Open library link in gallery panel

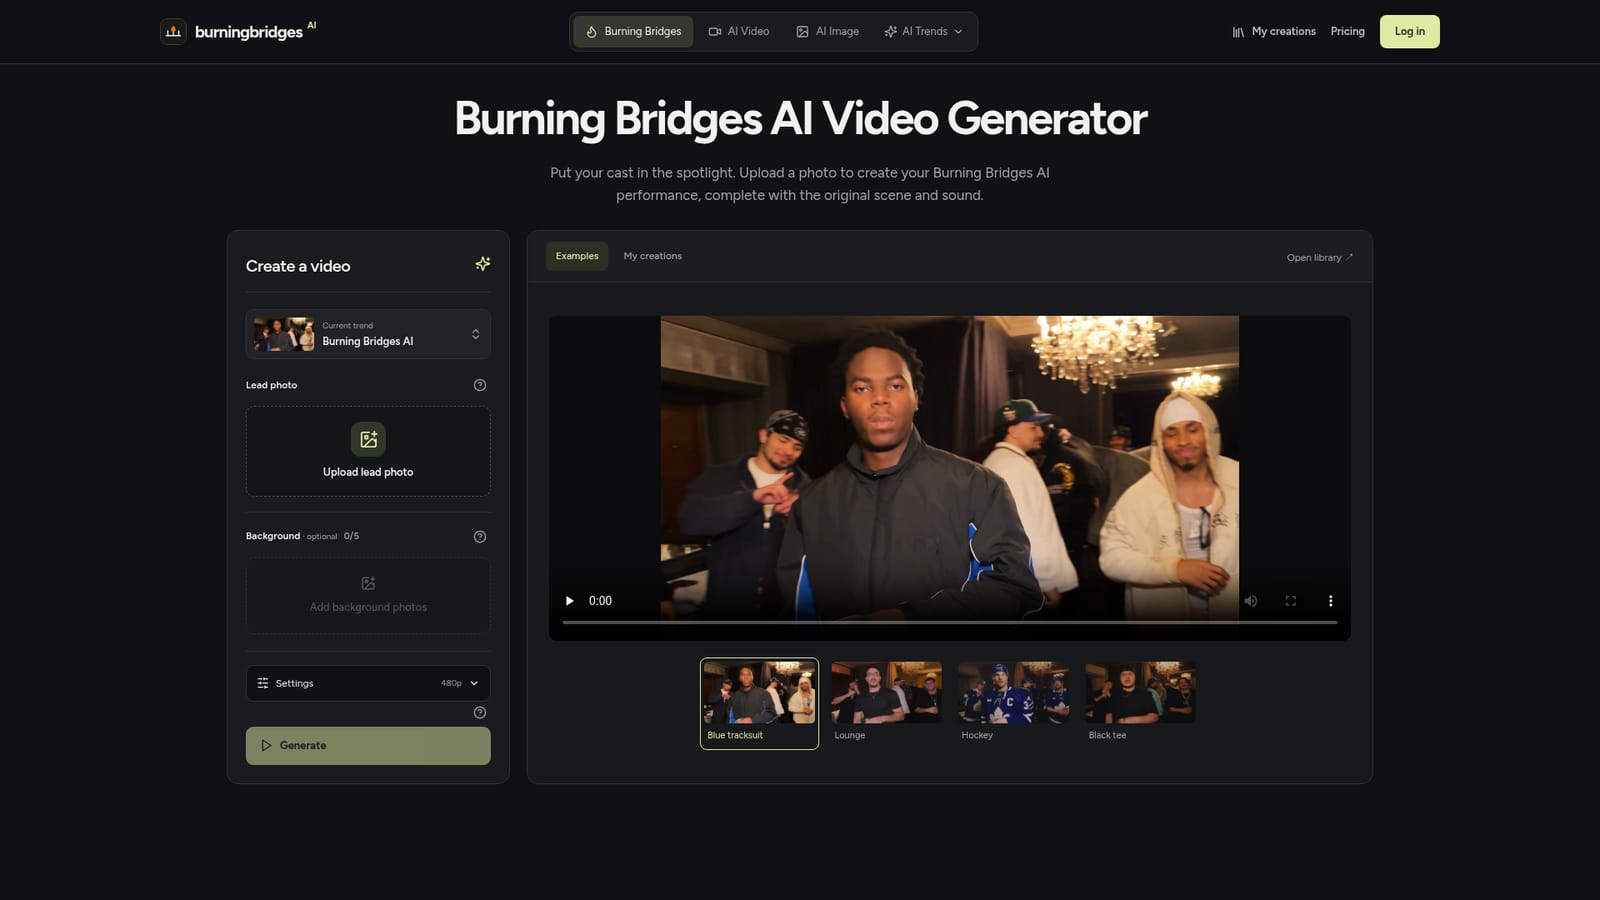pyautogui.click(x=1320, y=257)
